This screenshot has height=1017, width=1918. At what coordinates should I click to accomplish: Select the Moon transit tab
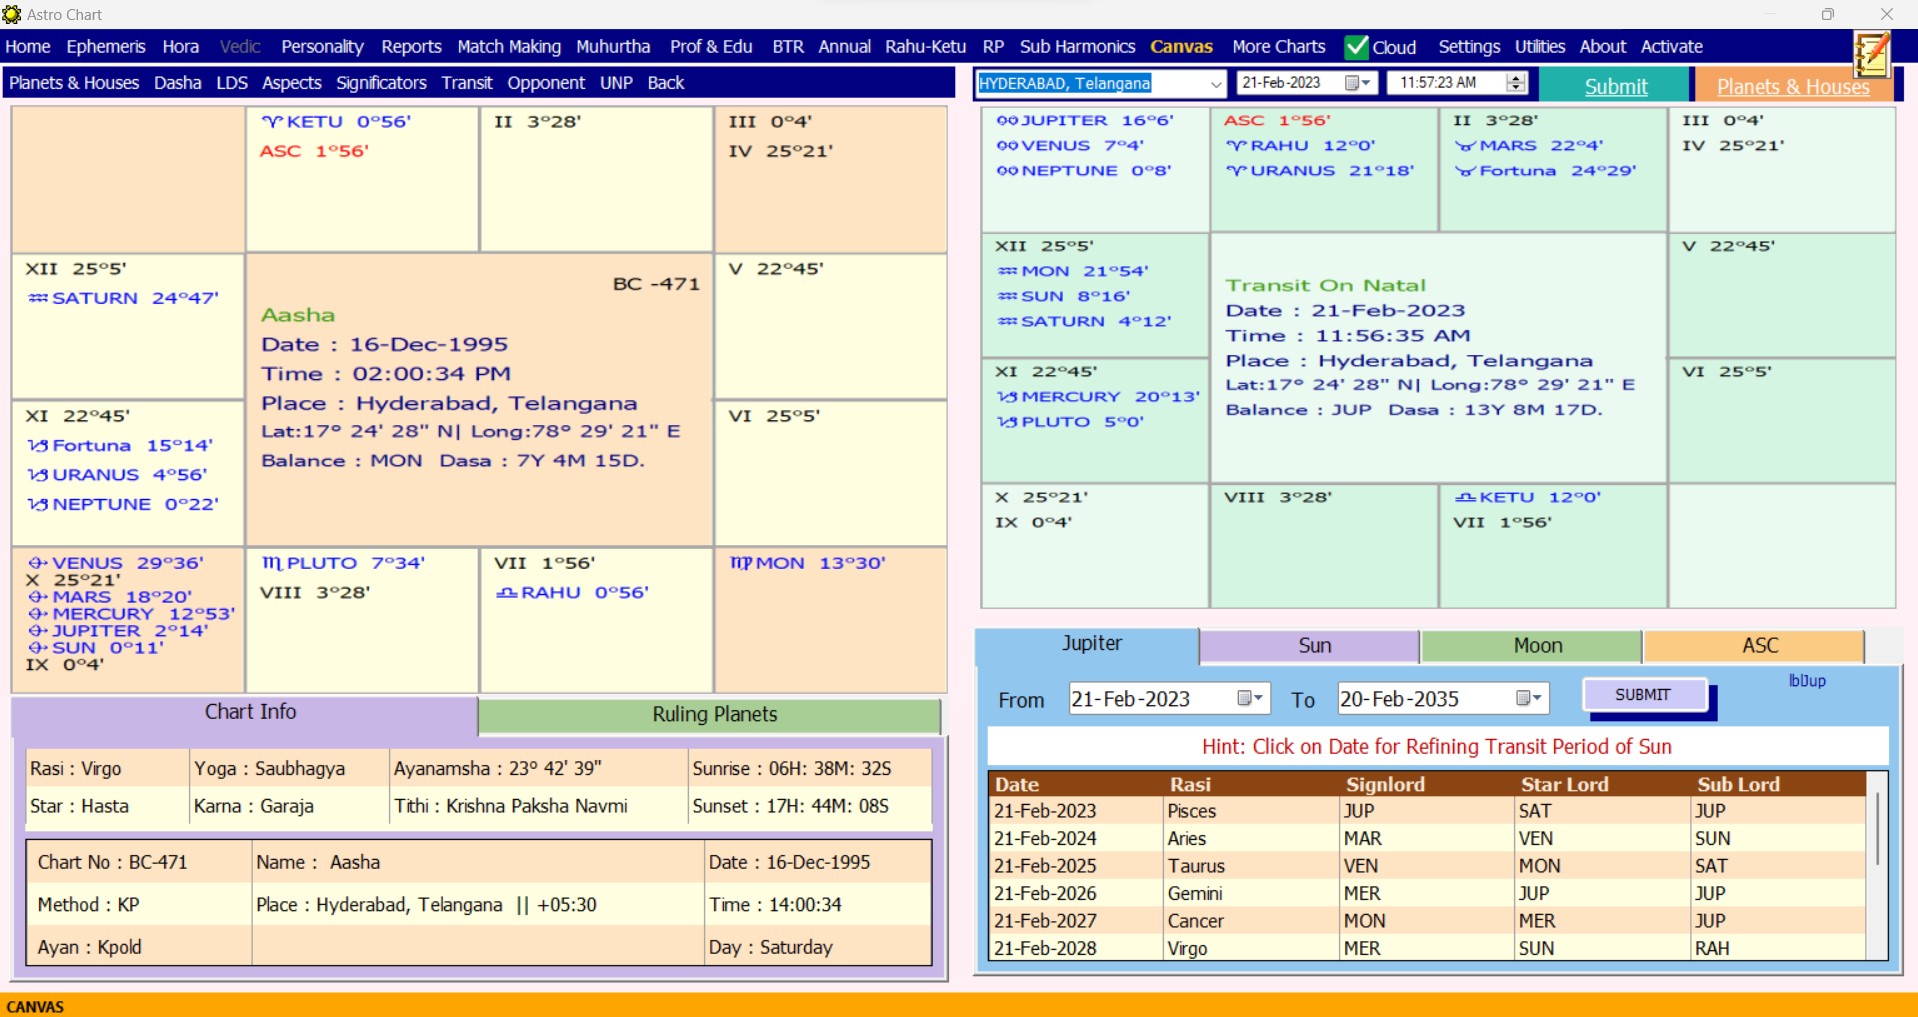click(x=1536, y=646)
